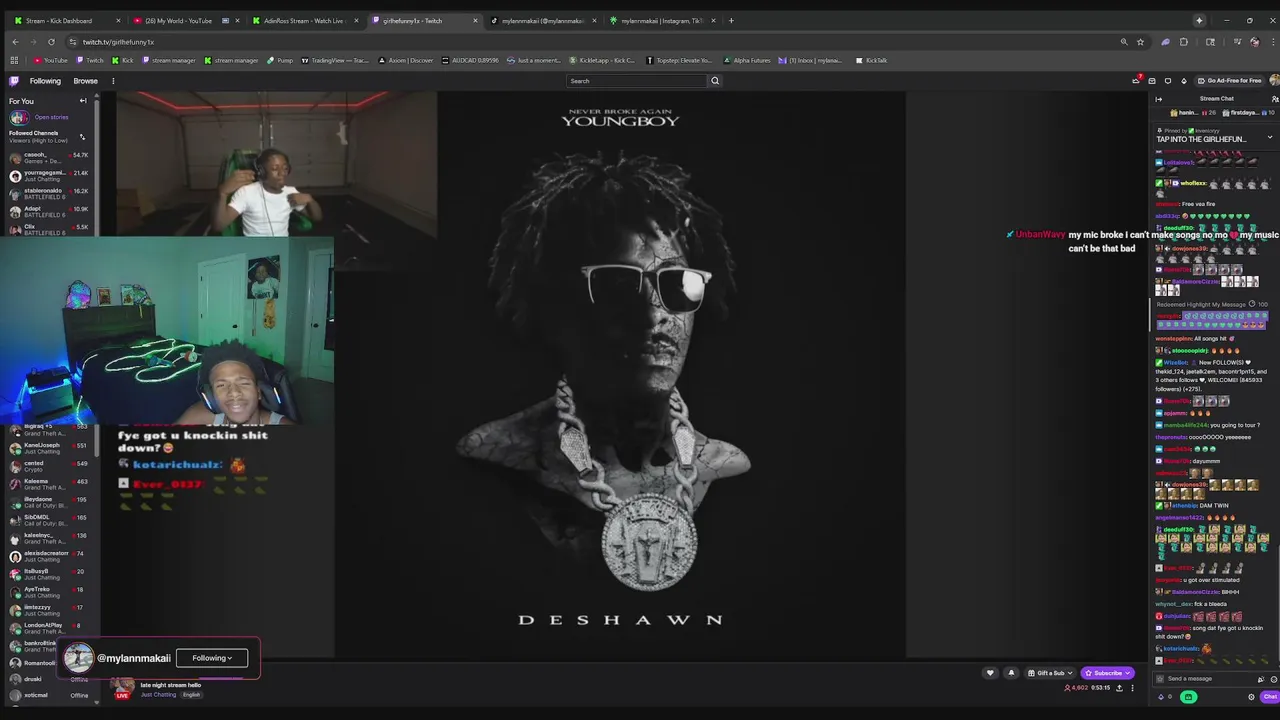Open chat settings gear
The image size is (1280, 720).
click(x=1251, y=697)
